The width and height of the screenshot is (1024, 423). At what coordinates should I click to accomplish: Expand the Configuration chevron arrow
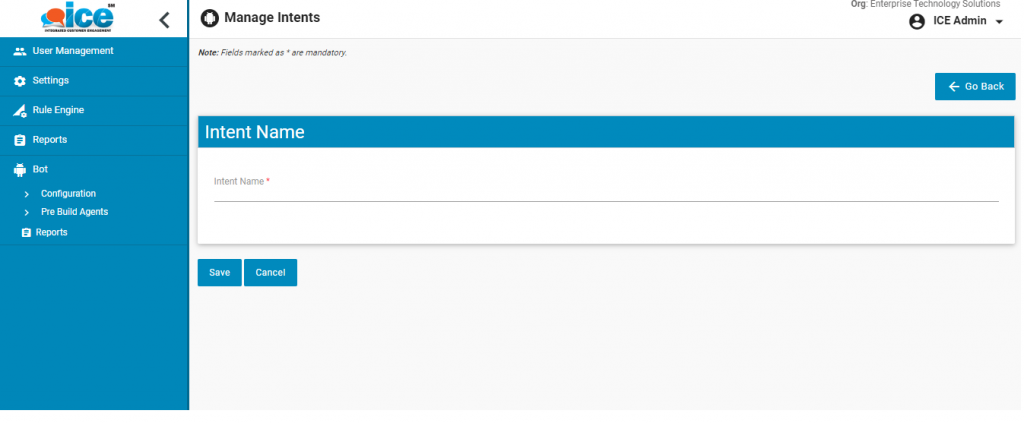[x=26, y=194]
